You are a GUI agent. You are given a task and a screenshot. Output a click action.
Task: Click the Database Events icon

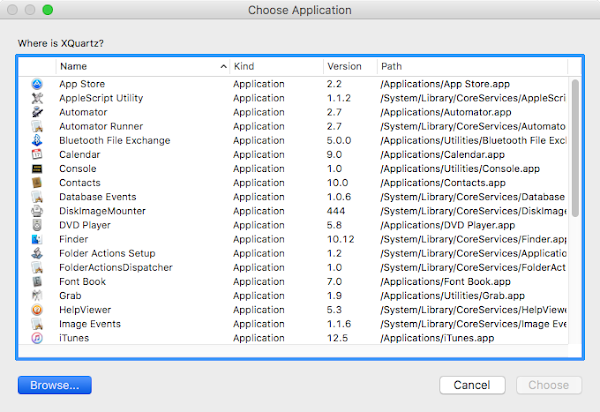click(x=37, y=197)
